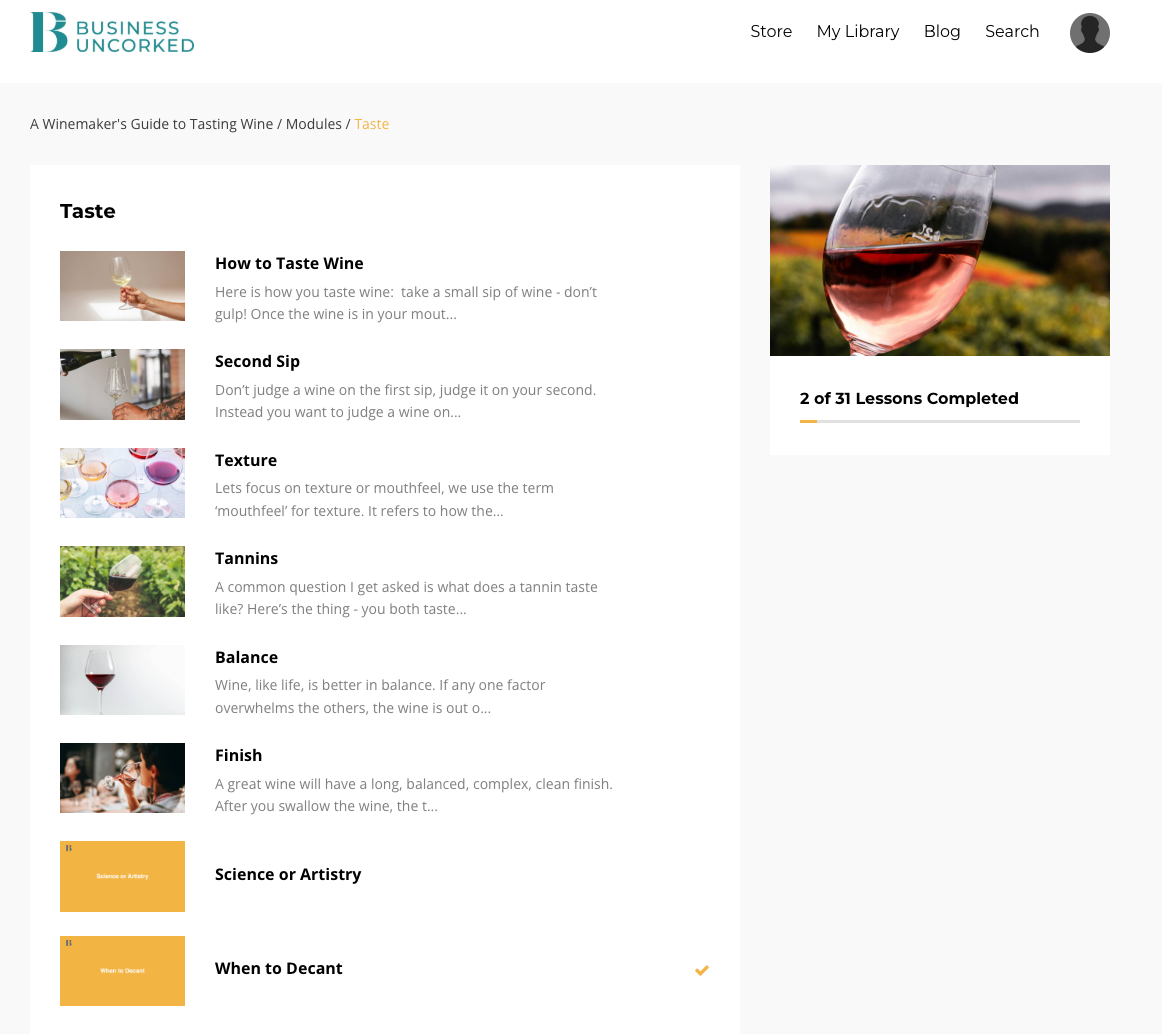Click the Business Uncorked logo

tap(113, 33)
